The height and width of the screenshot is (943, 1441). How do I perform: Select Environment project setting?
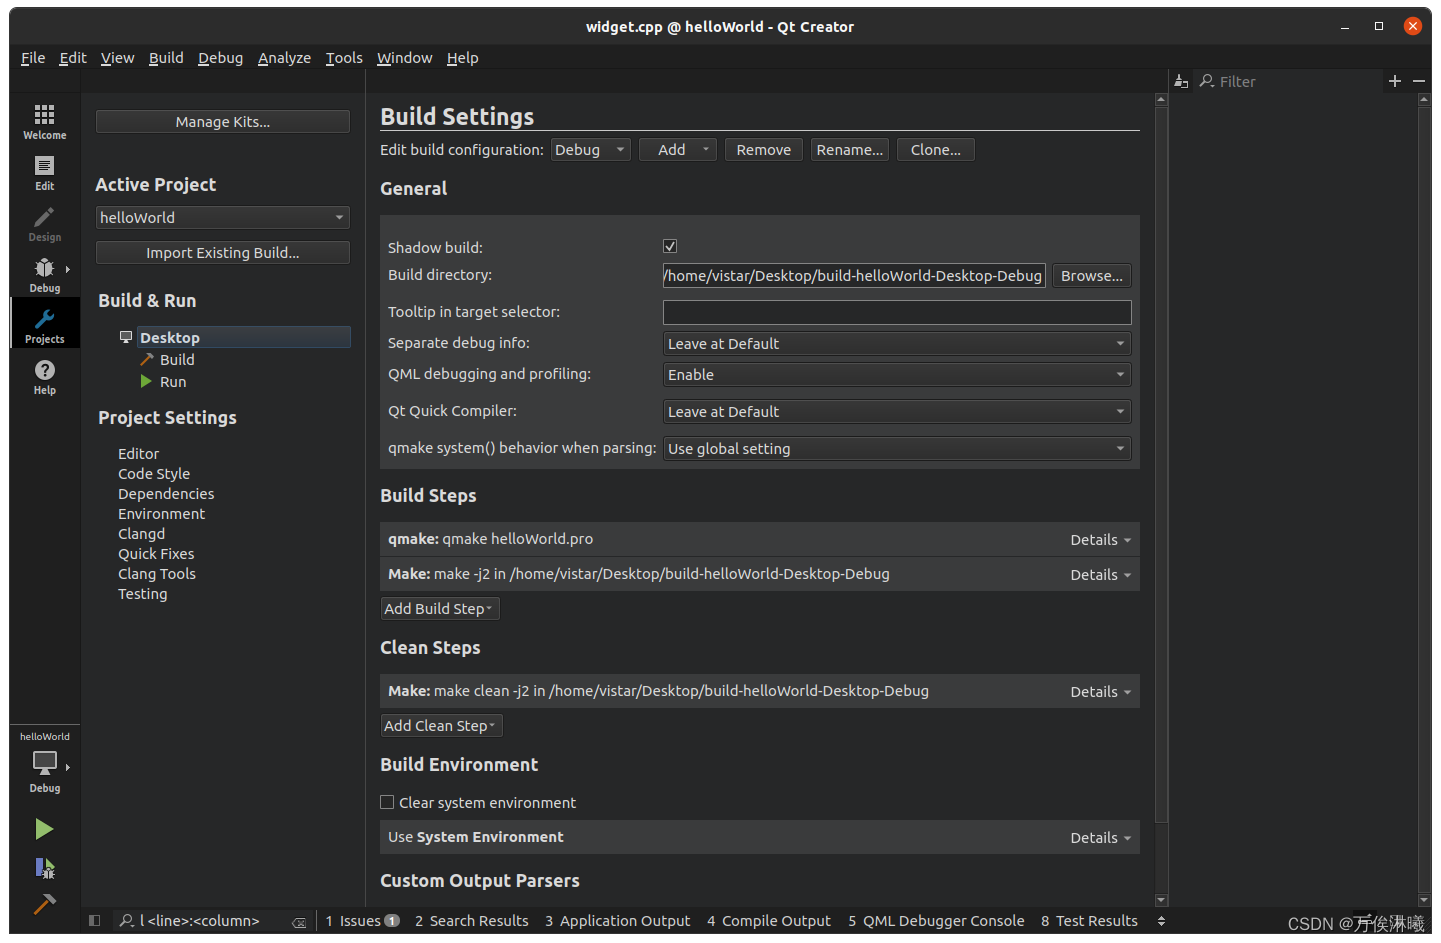161,514
